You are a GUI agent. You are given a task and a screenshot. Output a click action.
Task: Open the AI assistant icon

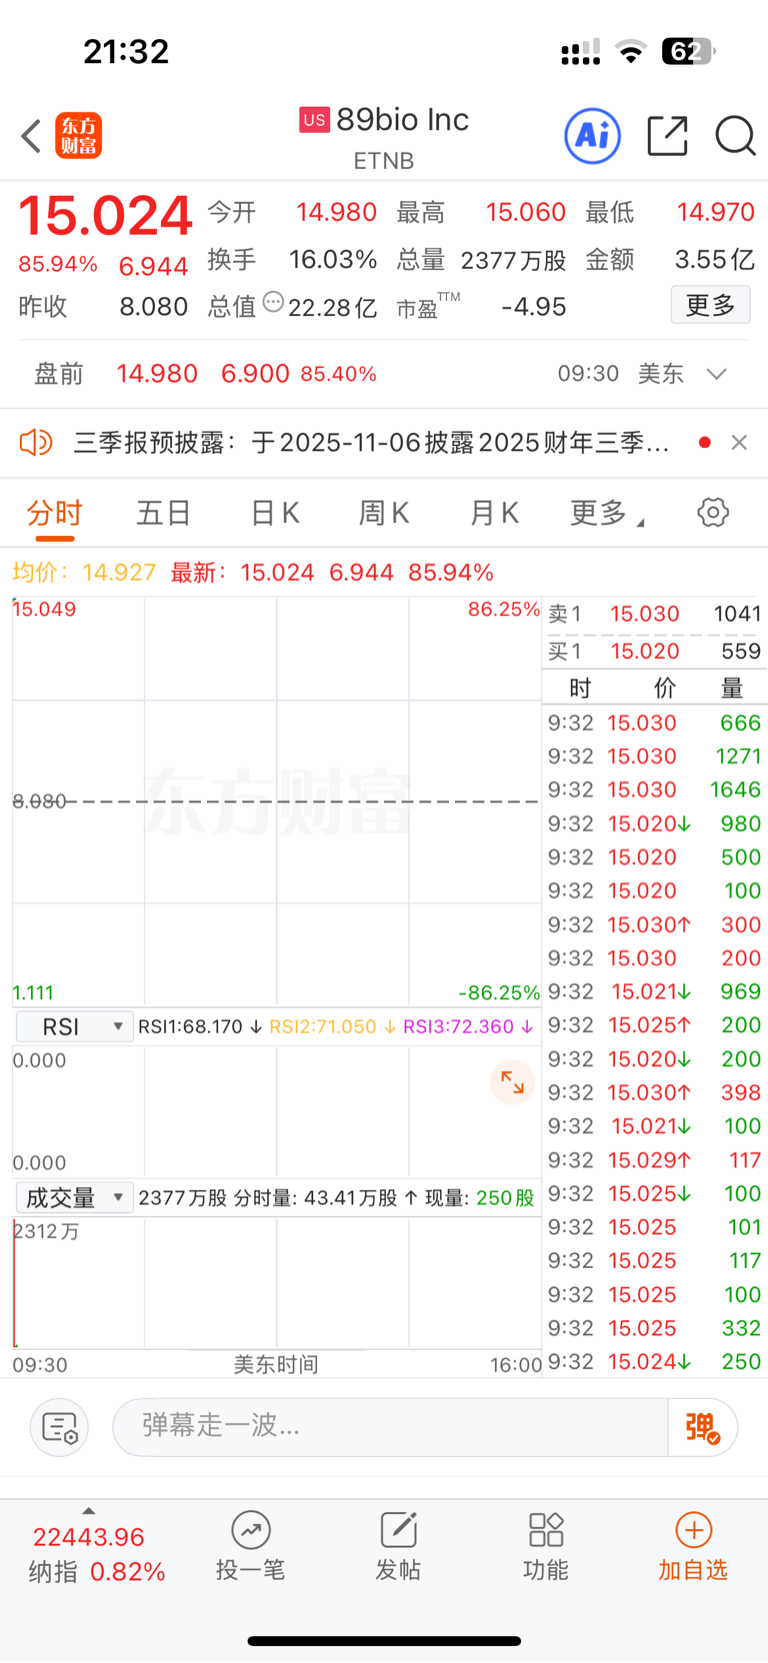pos(593,136)
